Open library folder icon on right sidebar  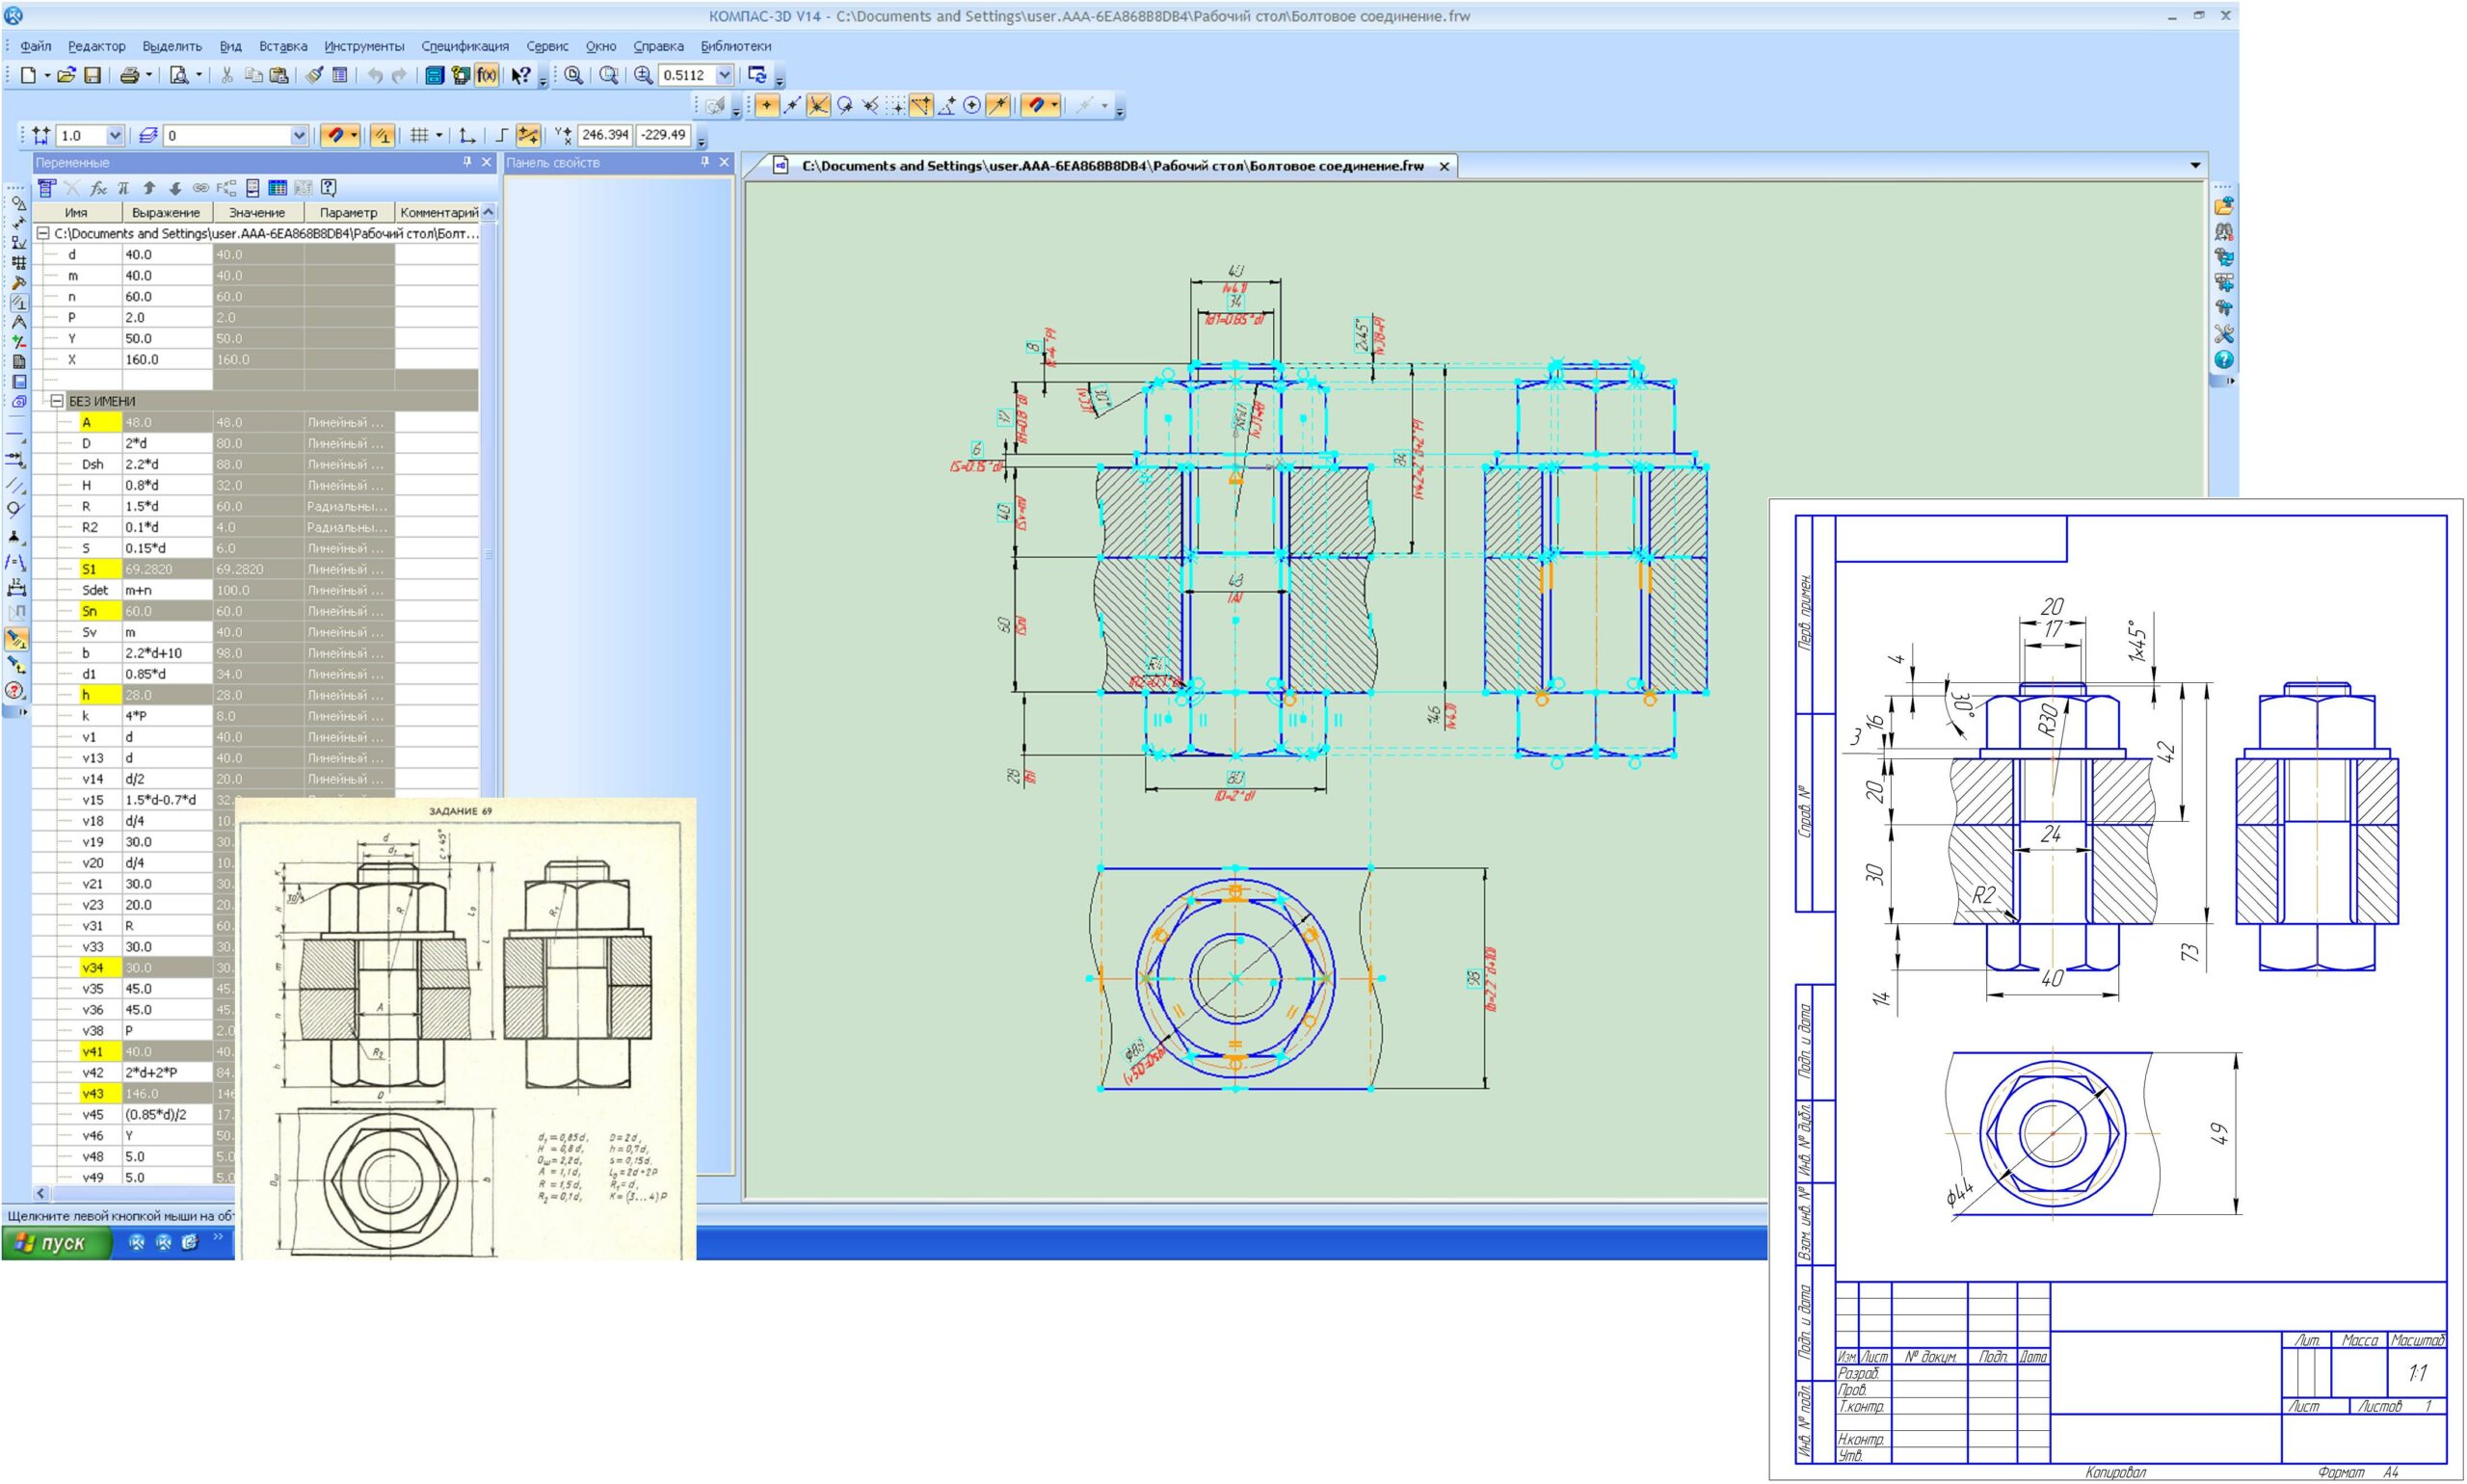2223,206
